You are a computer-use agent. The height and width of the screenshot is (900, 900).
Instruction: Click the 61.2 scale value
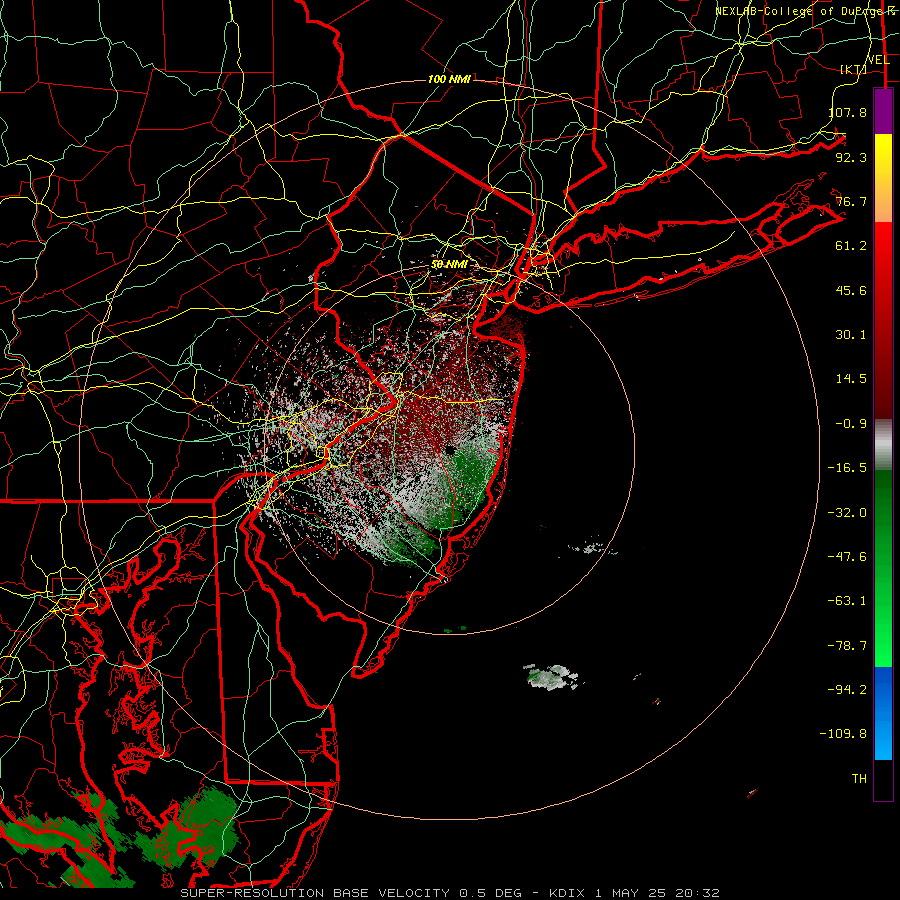point(851,245)
